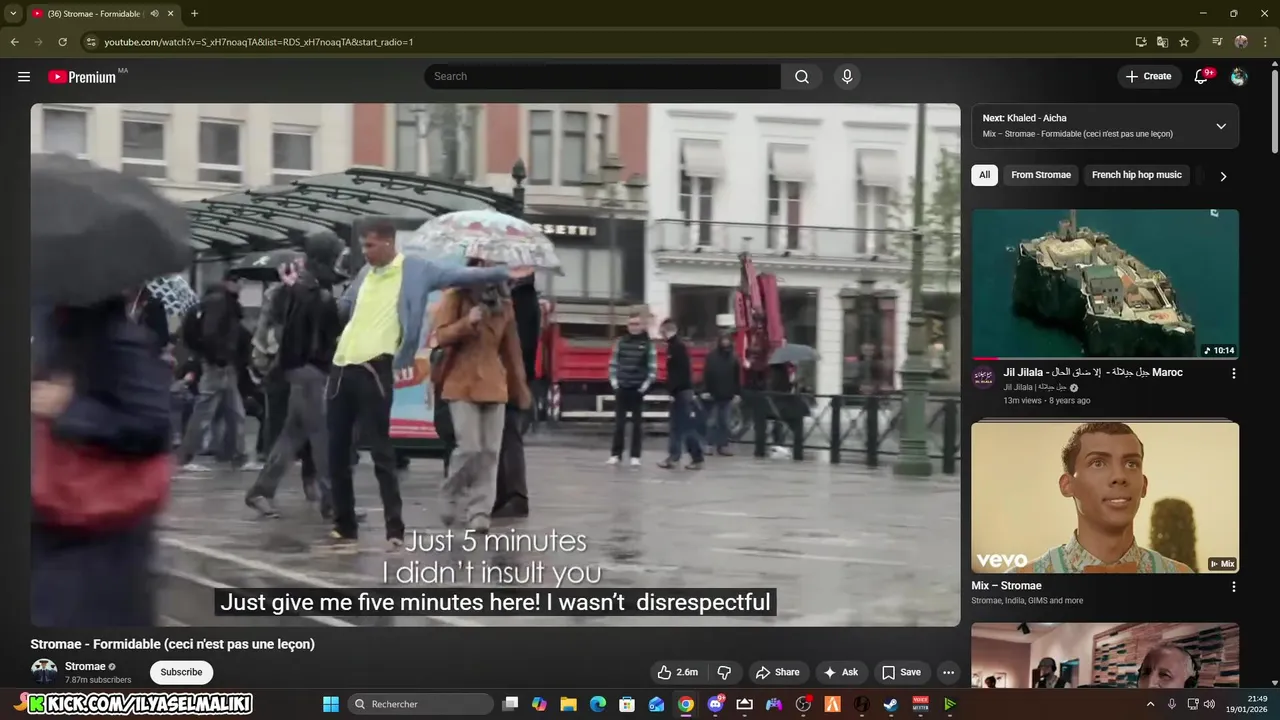Click the browser address bar URL
Screen dimensions: 1280x720
coord(259,42)
